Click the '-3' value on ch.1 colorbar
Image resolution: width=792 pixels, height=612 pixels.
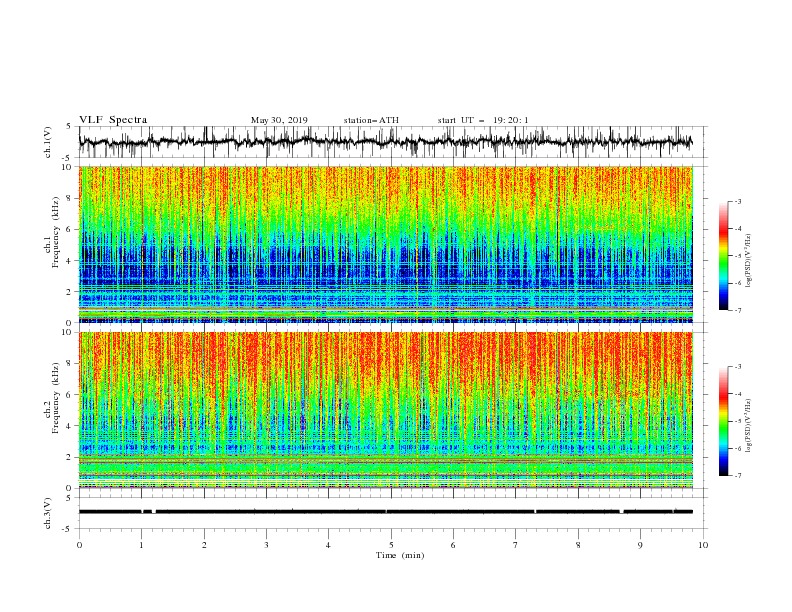tap(738, 201)
